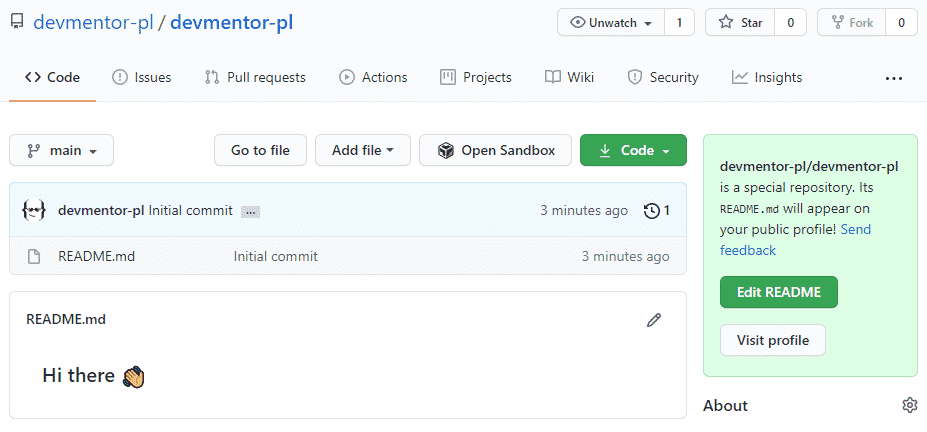Click the green Edit README button
The height and width of the screenshot is (432, 927).
pyautogui.click(x=779, y=292)
